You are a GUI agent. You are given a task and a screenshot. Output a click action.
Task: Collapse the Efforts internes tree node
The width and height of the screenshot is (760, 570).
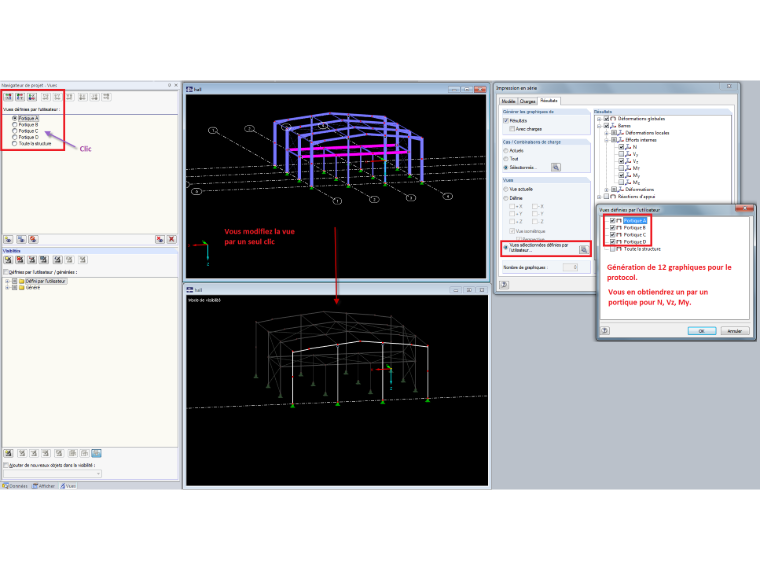[x=606, y=140]
